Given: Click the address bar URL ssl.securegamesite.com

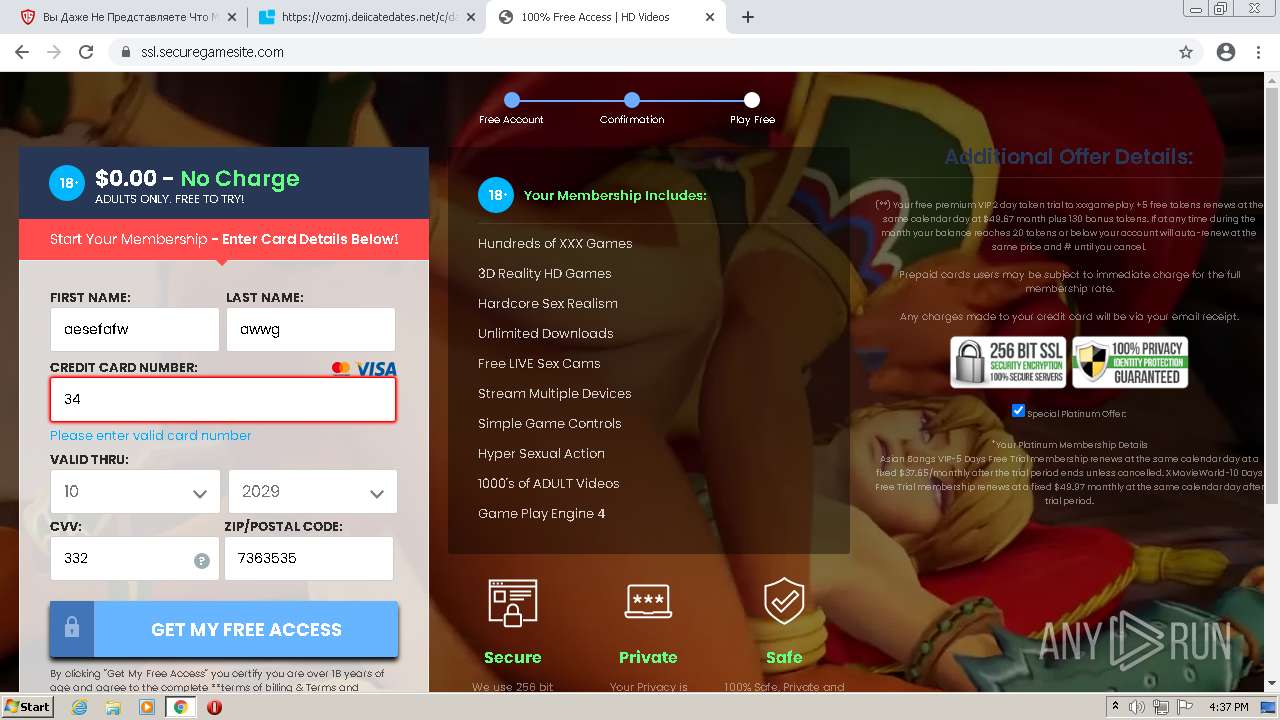Looking at the screenshot, I should tap(212, 52).
